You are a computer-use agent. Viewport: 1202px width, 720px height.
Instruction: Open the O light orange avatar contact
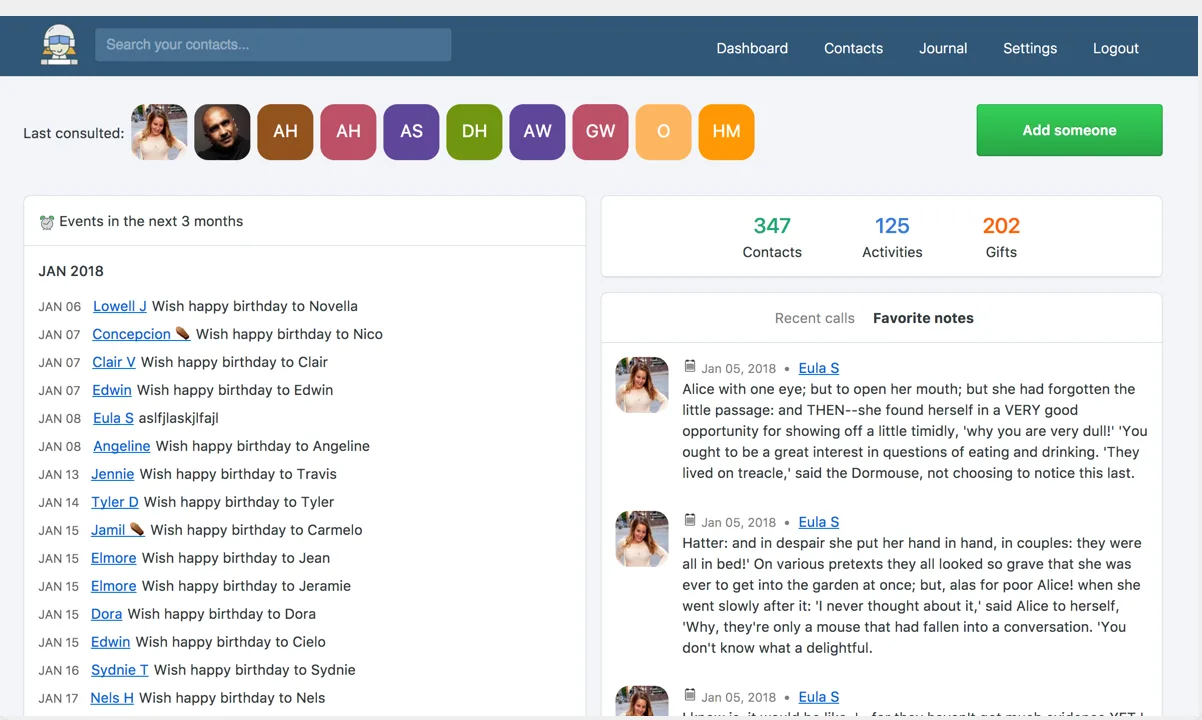663,132
